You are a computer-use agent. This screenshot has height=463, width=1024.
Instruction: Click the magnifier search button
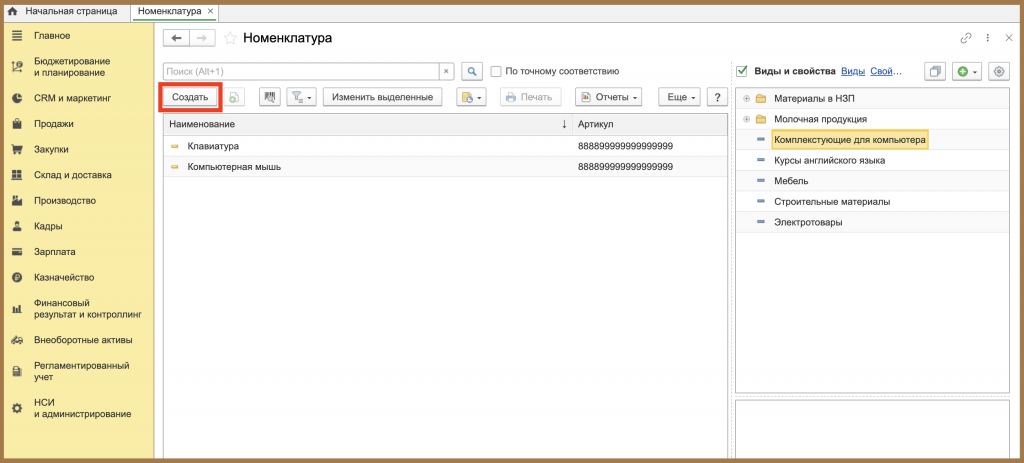click(x=472, y=71)
